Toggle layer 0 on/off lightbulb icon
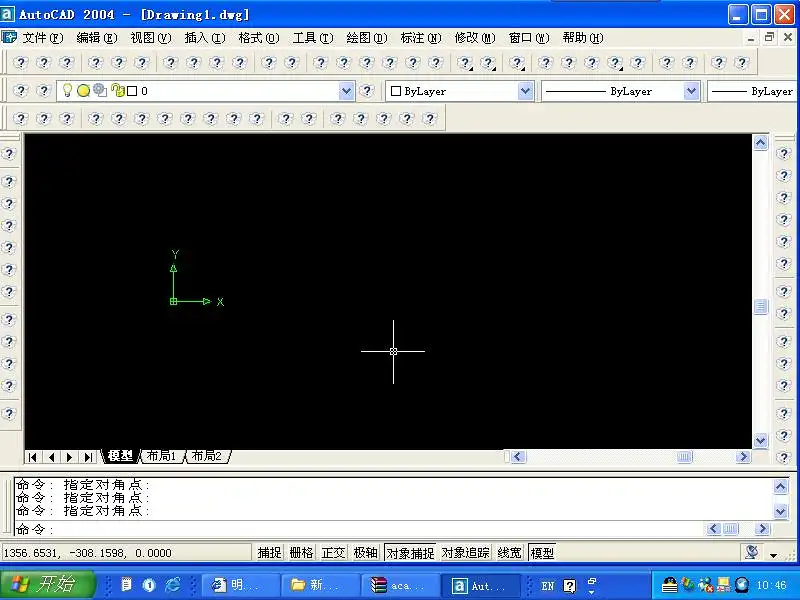 click(x=67, y=91)
